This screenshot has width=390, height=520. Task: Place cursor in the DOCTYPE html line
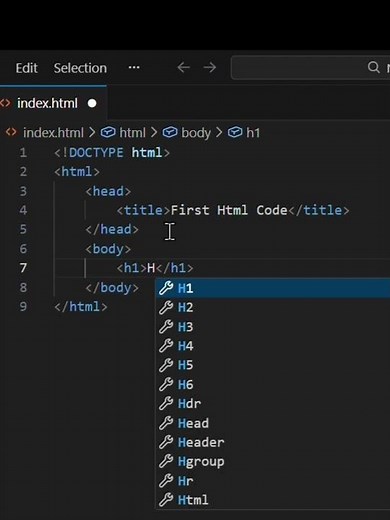[112, 153]
